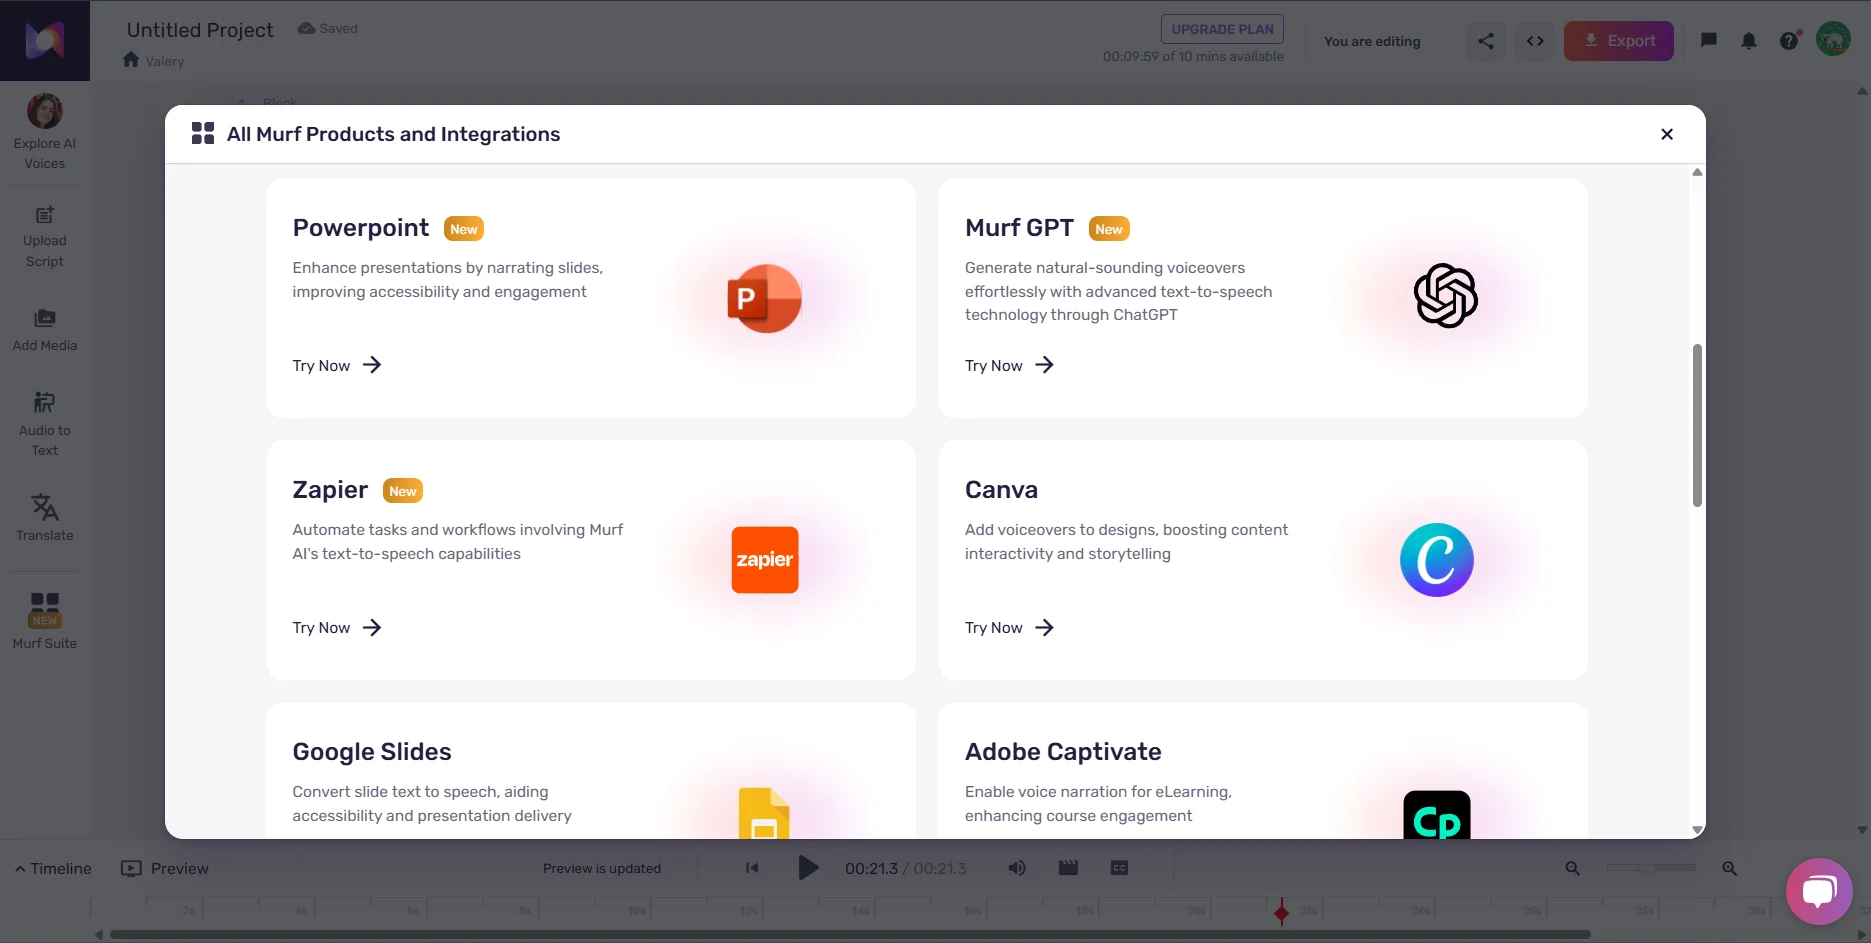The width and height of the screenshot is (1871, 943).
Task: Click the PowerPoint logo icon
Action: pos(764,298)
